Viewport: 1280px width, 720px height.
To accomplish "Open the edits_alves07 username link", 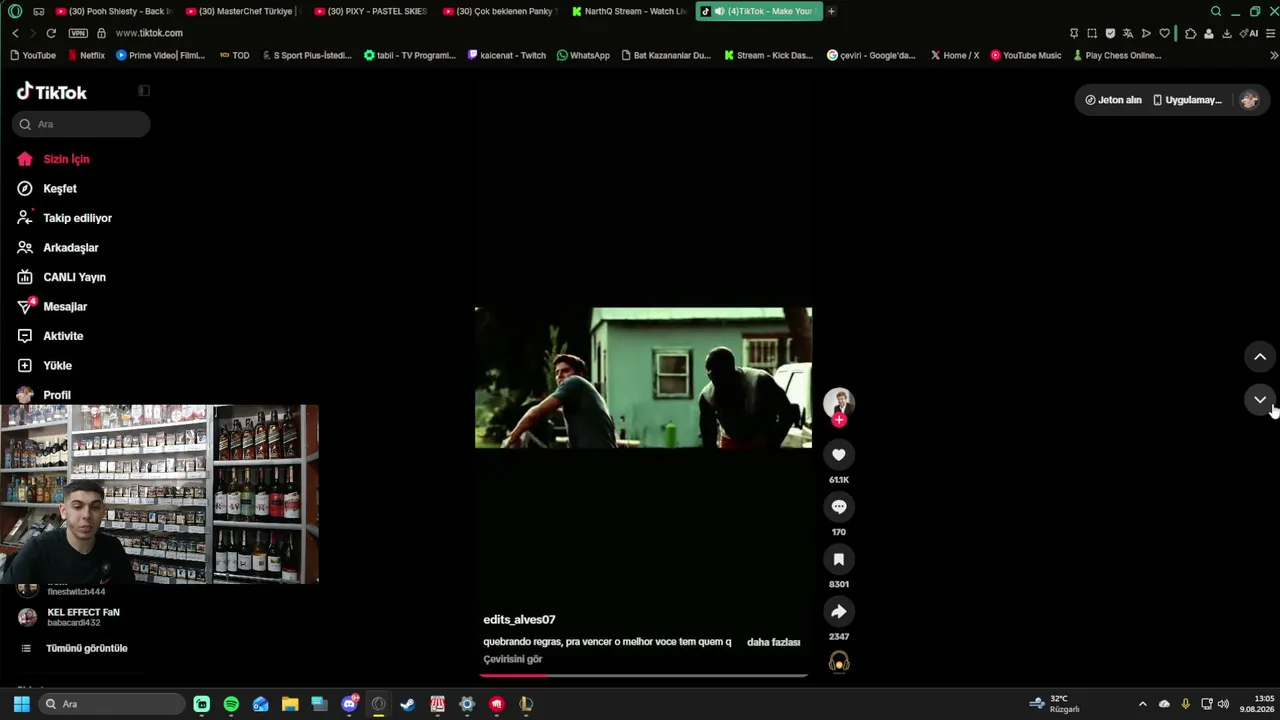I will tap(519, 620).
